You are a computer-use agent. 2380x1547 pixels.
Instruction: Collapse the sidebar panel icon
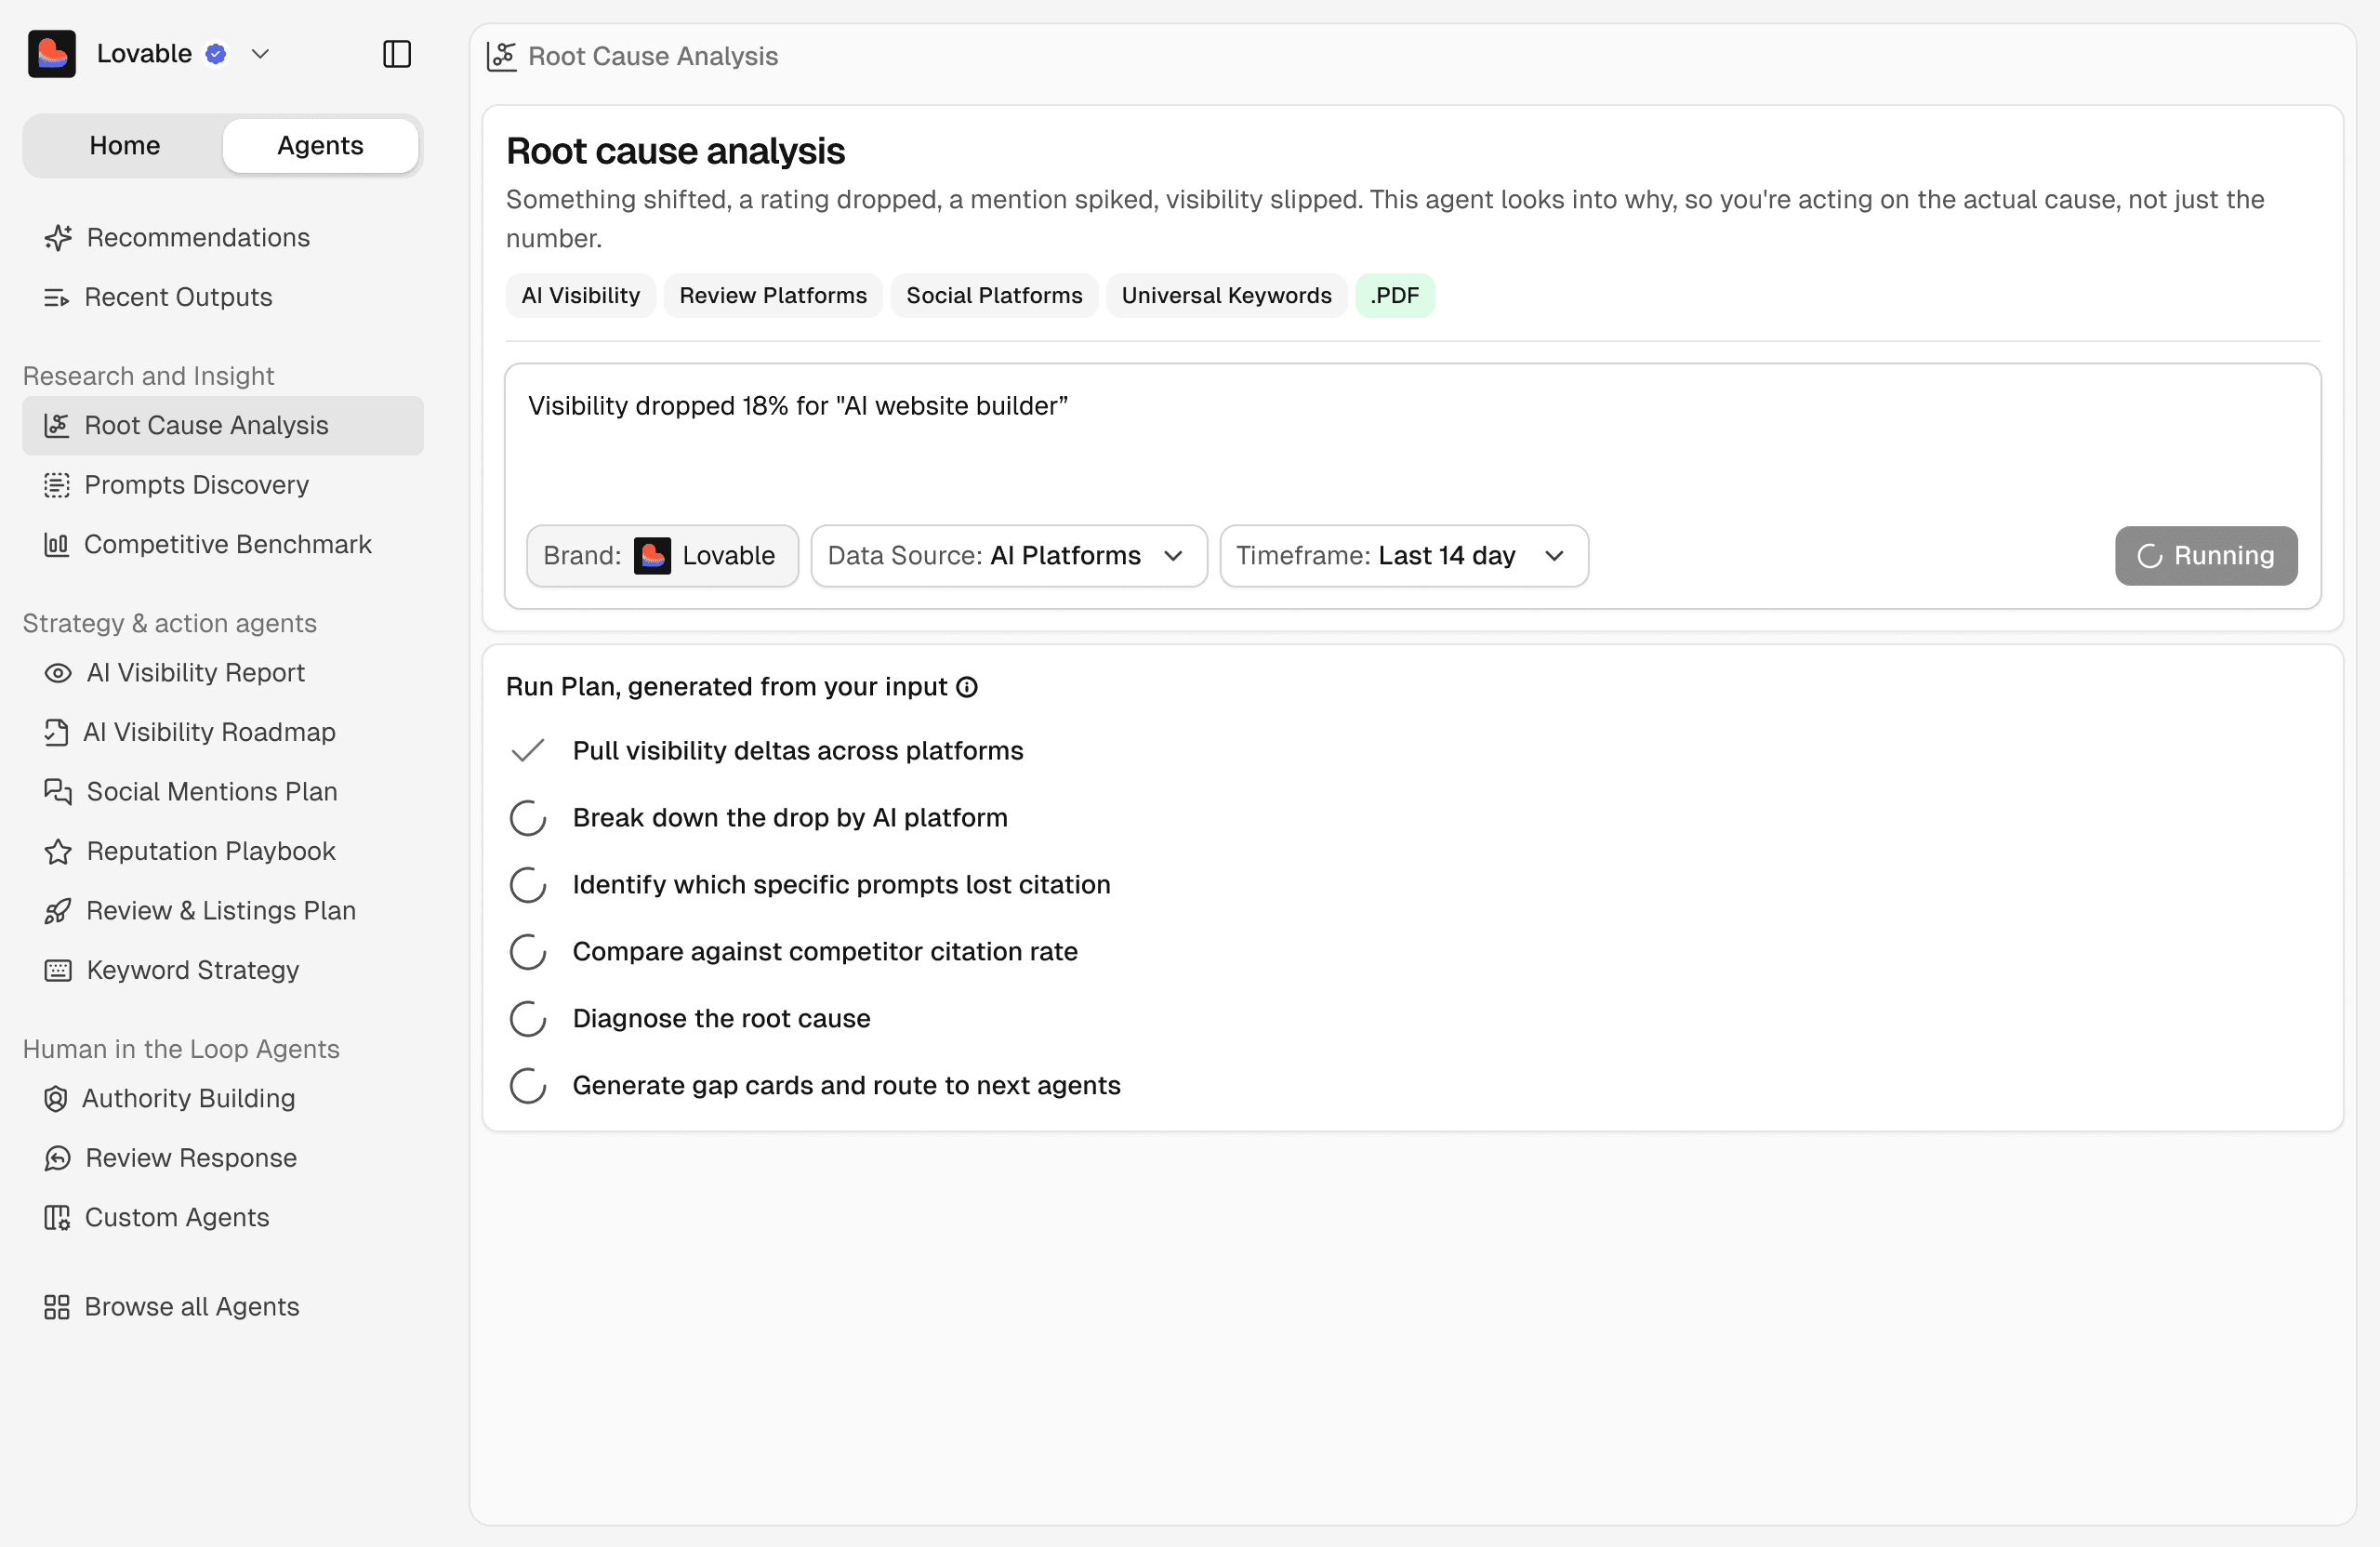pos(397,54)
